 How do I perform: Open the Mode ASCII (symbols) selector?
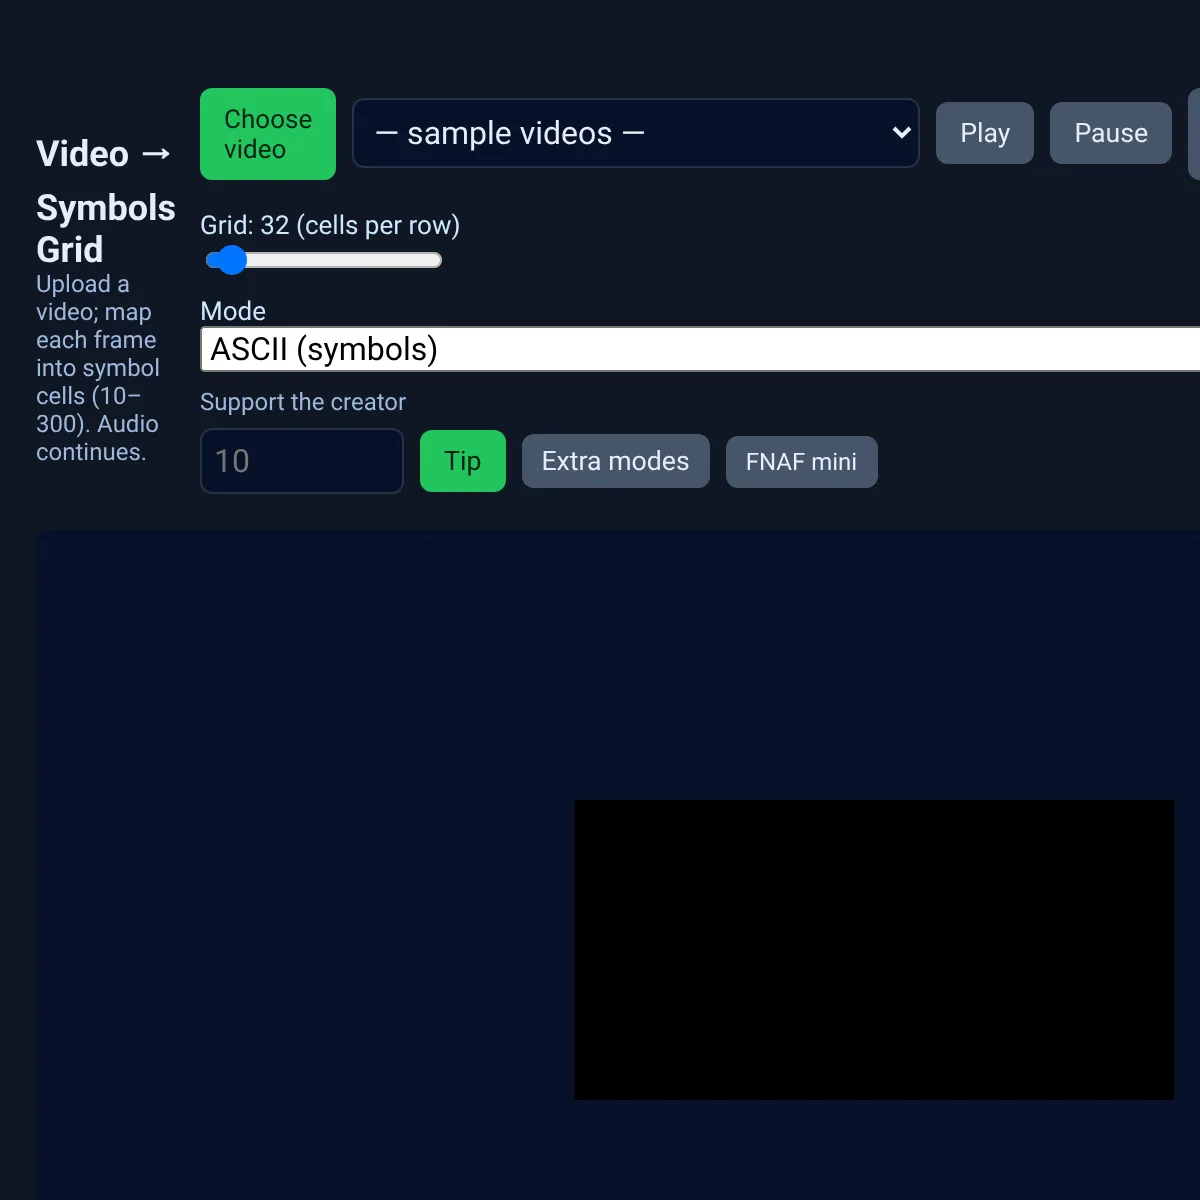(700, 349)
